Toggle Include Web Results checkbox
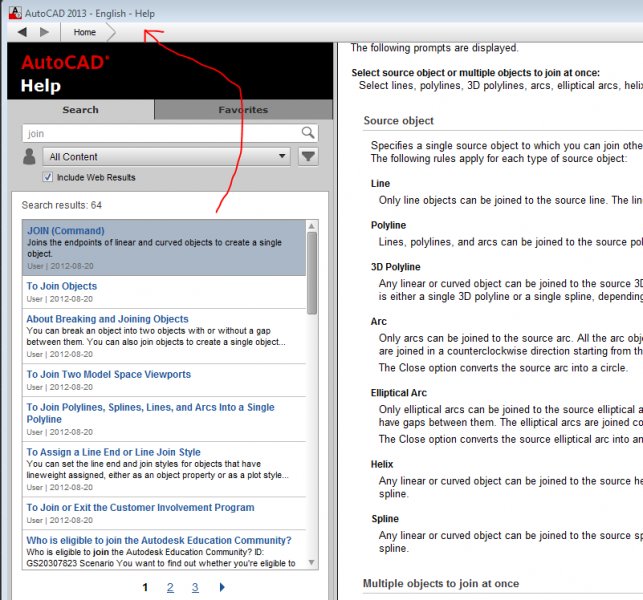 tap(48, 177)
